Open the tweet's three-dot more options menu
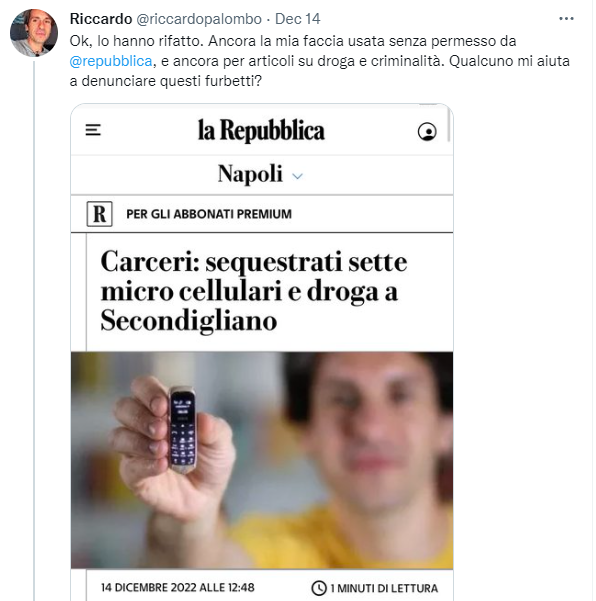This screenshot has width=596, height=601. tap(566, 18)
